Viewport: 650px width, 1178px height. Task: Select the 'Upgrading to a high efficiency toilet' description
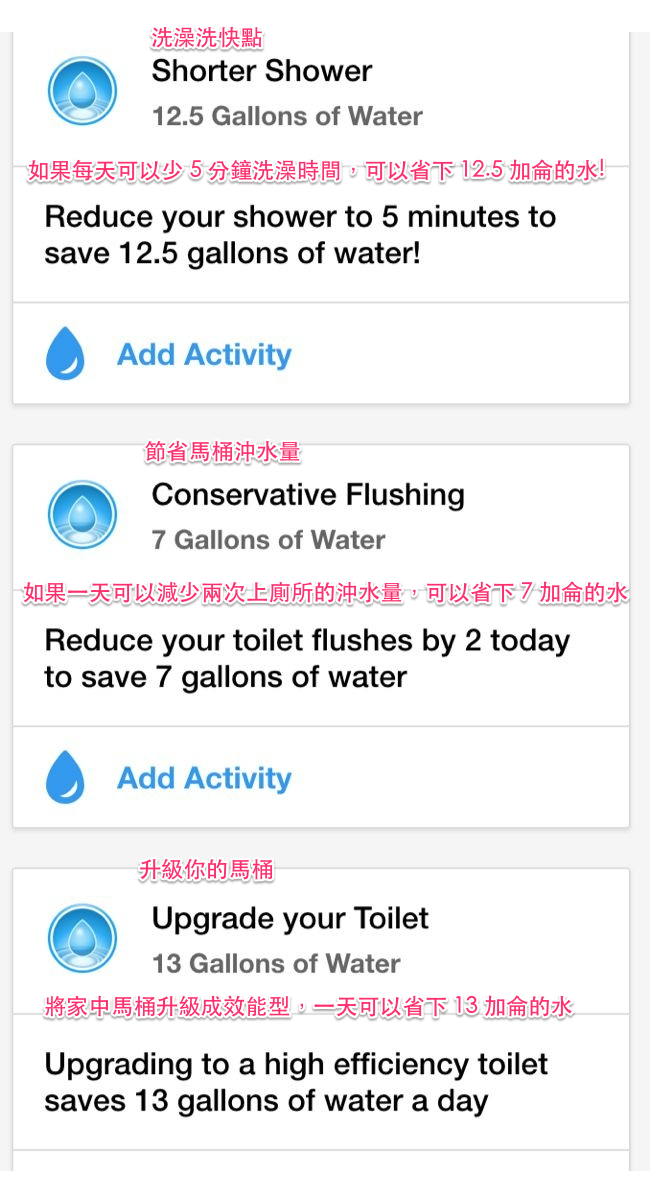(296, 1083)
